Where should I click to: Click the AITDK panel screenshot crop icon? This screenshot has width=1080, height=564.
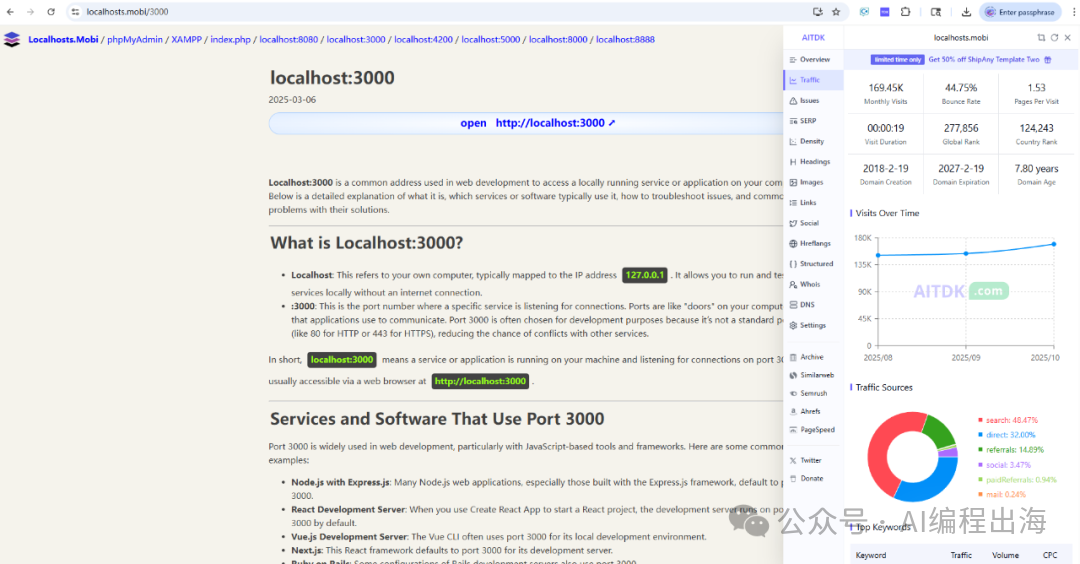tap(1041, 38)
